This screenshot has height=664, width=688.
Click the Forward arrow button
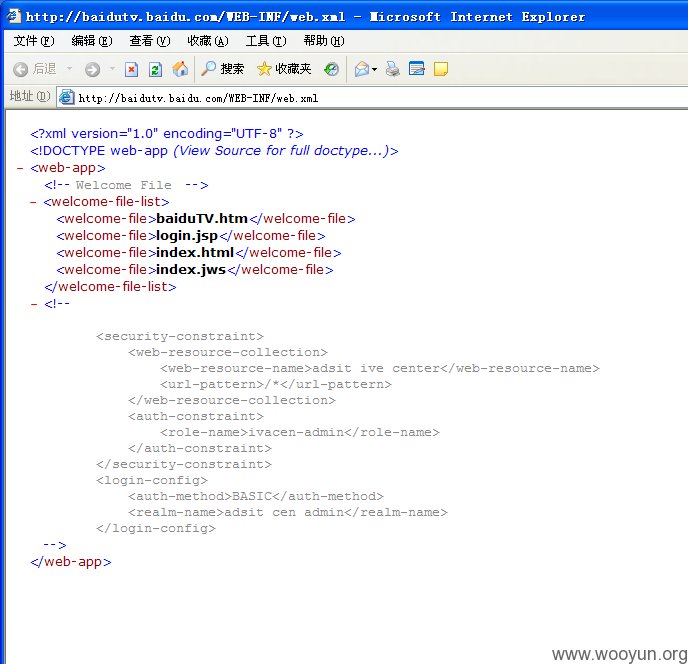tap(93, 69)
